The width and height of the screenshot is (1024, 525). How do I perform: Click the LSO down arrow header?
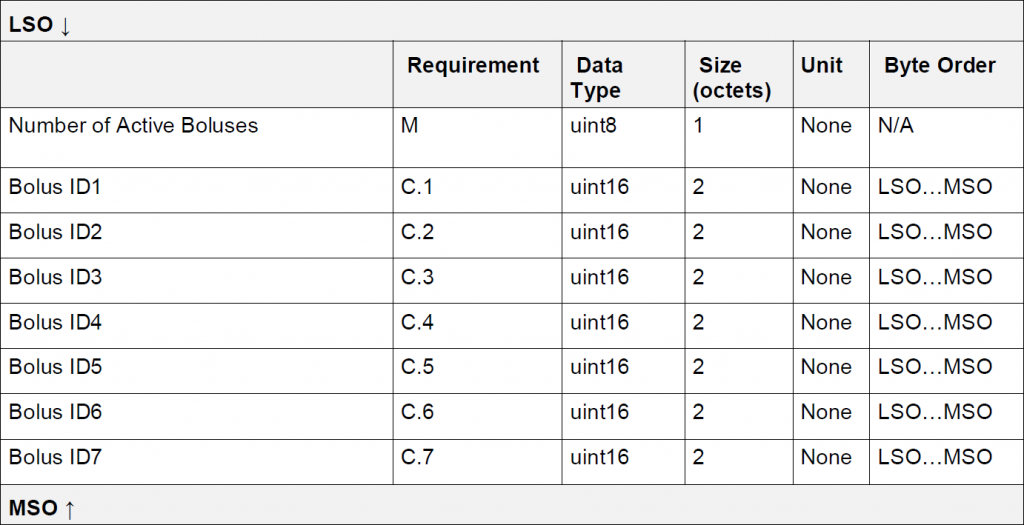click(40, 25)
